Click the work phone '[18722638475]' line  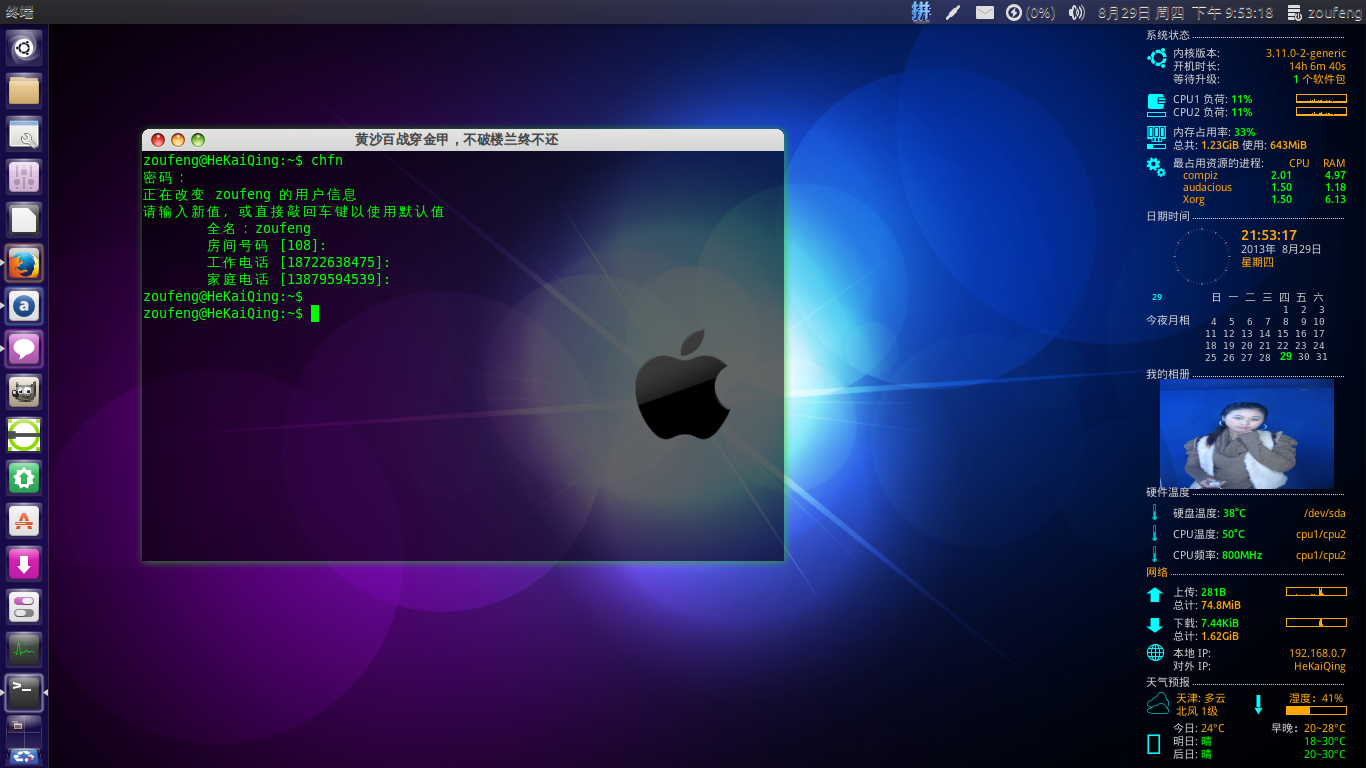[299, 263]
